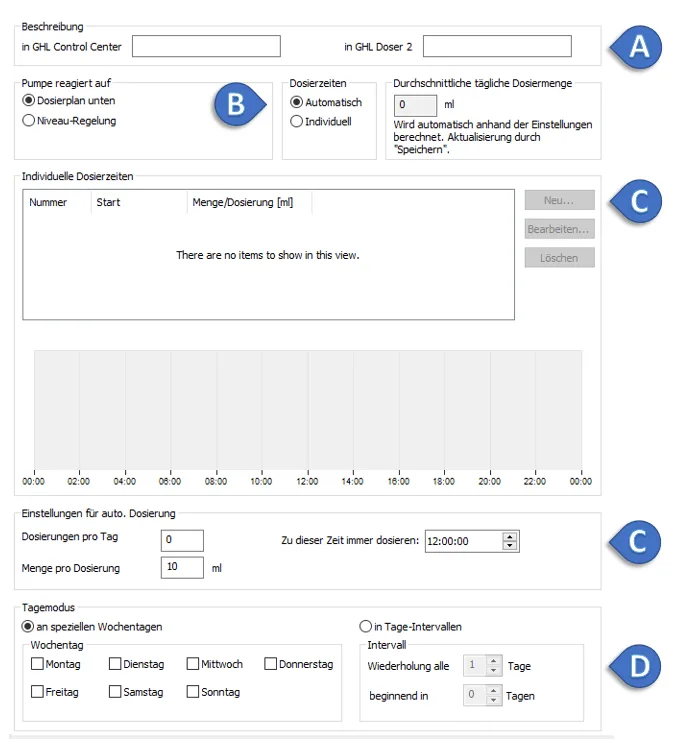Click the 12:00 mark on dosing timeline

tap(308, 481)
